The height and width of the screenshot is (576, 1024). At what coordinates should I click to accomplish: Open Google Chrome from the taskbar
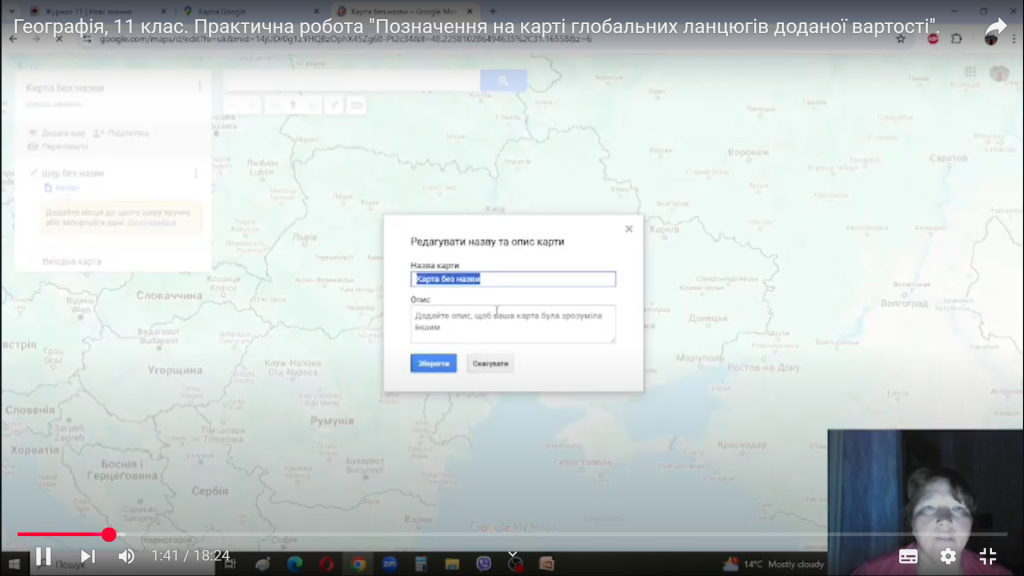[x=358, y=564]
